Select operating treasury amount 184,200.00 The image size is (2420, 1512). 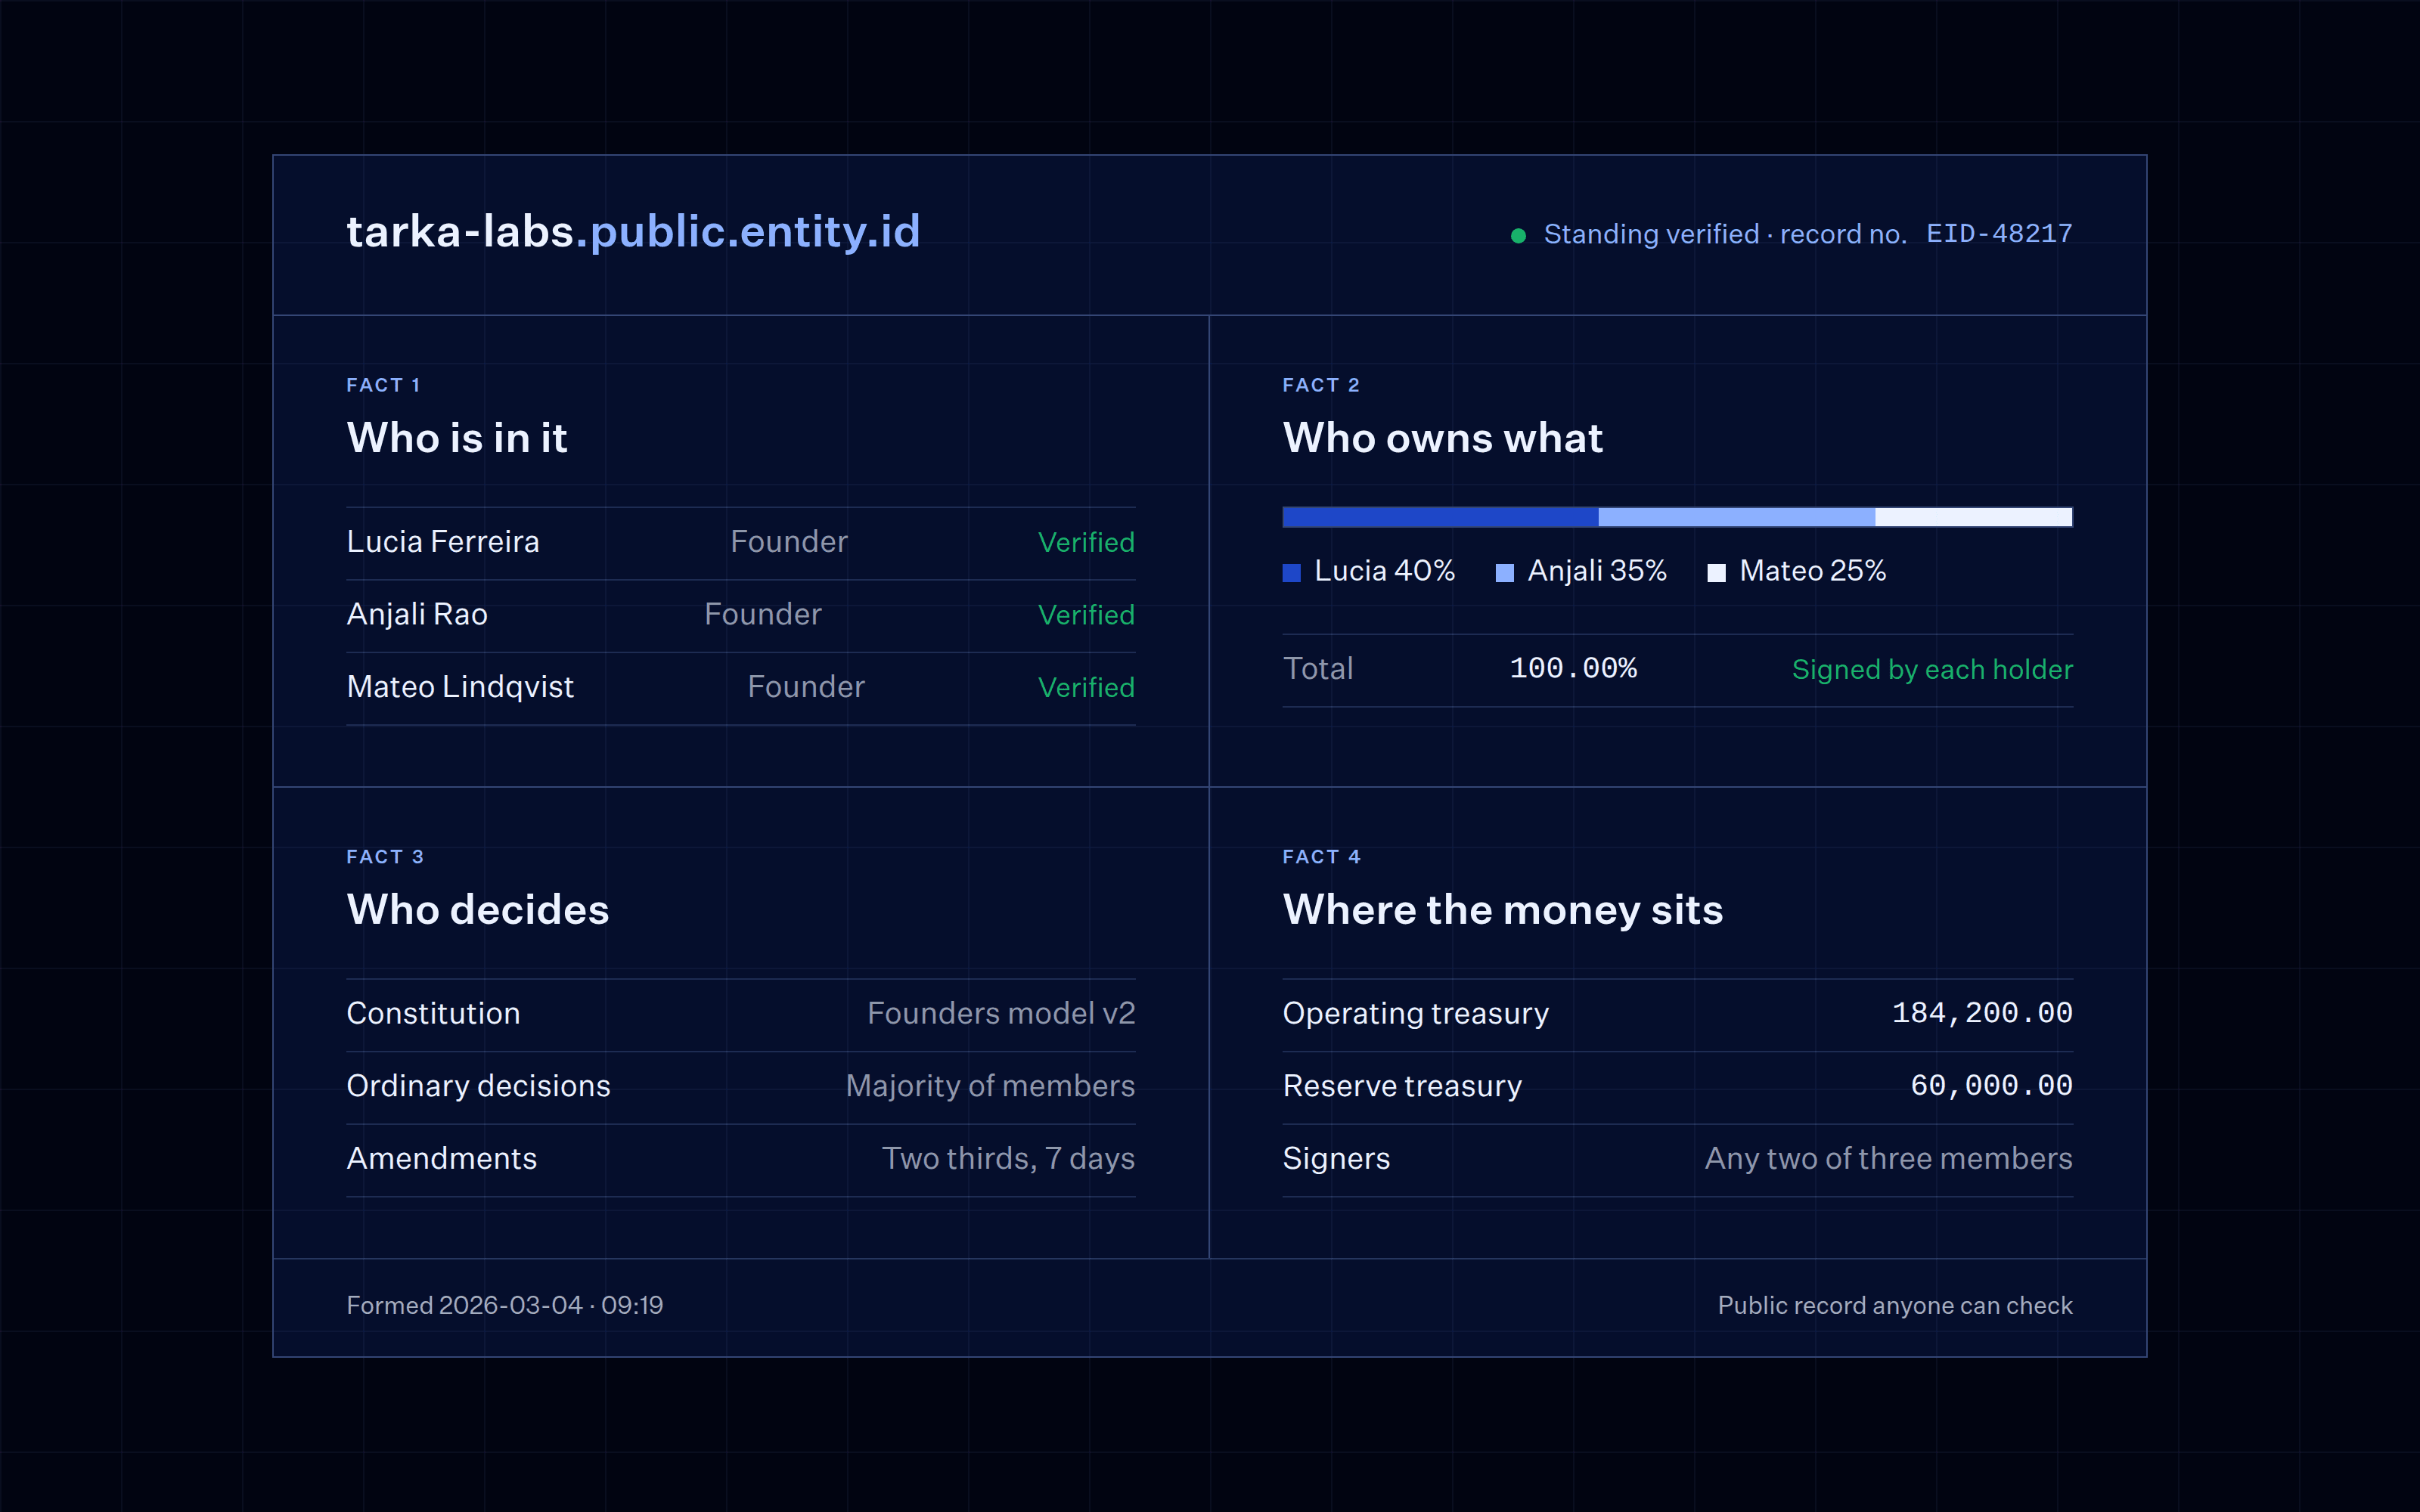click(x=1982, y=1013)
